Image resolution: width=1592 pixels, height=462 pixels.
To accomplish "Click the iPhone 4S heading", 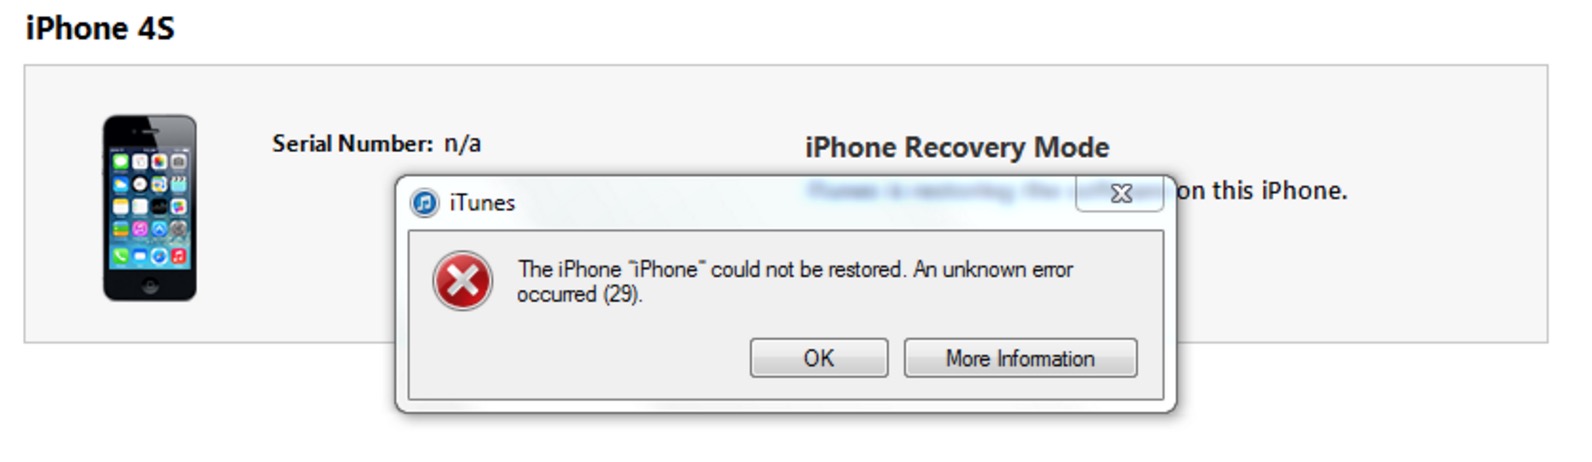I will (100, 28).
